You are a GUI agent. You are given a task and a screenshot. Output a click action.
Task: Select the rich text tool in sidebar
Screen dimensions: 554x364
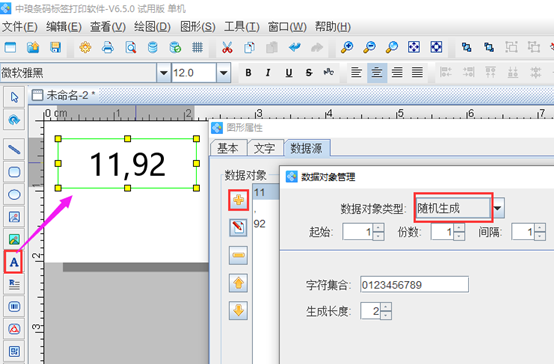14,284
